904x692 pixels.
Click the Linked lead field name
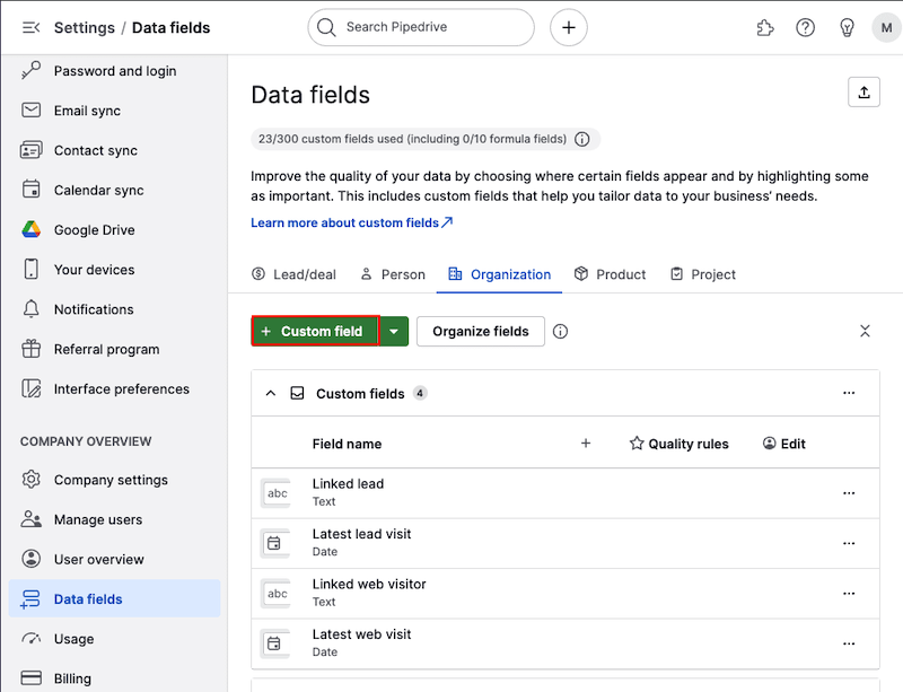(x=348, y=484)
